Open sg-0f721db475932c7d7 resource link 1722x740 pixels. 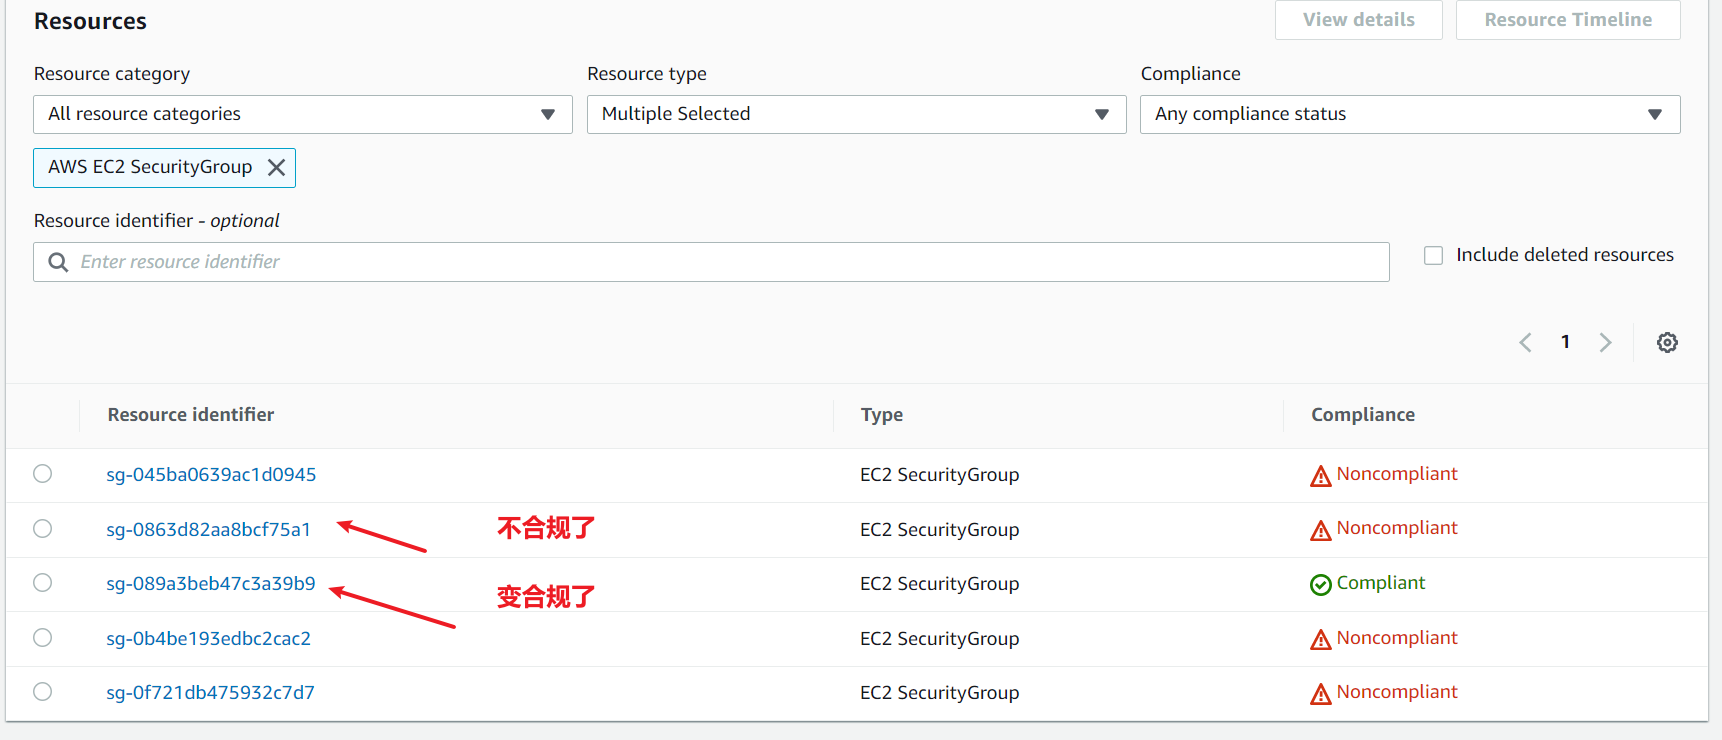tap(210, 693)
